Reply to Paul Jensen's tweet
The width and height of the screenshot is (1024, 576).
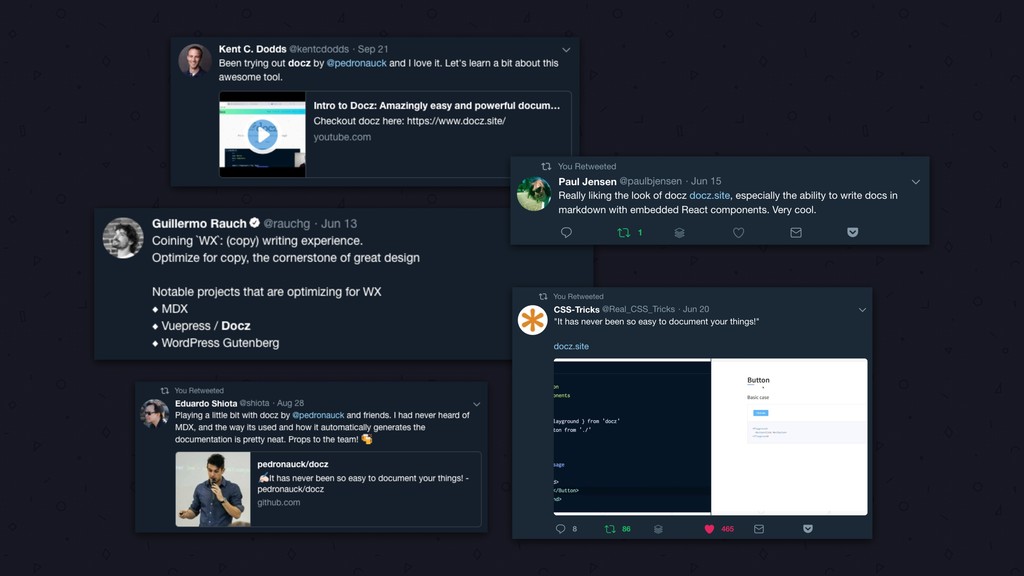tap(566, 232)
